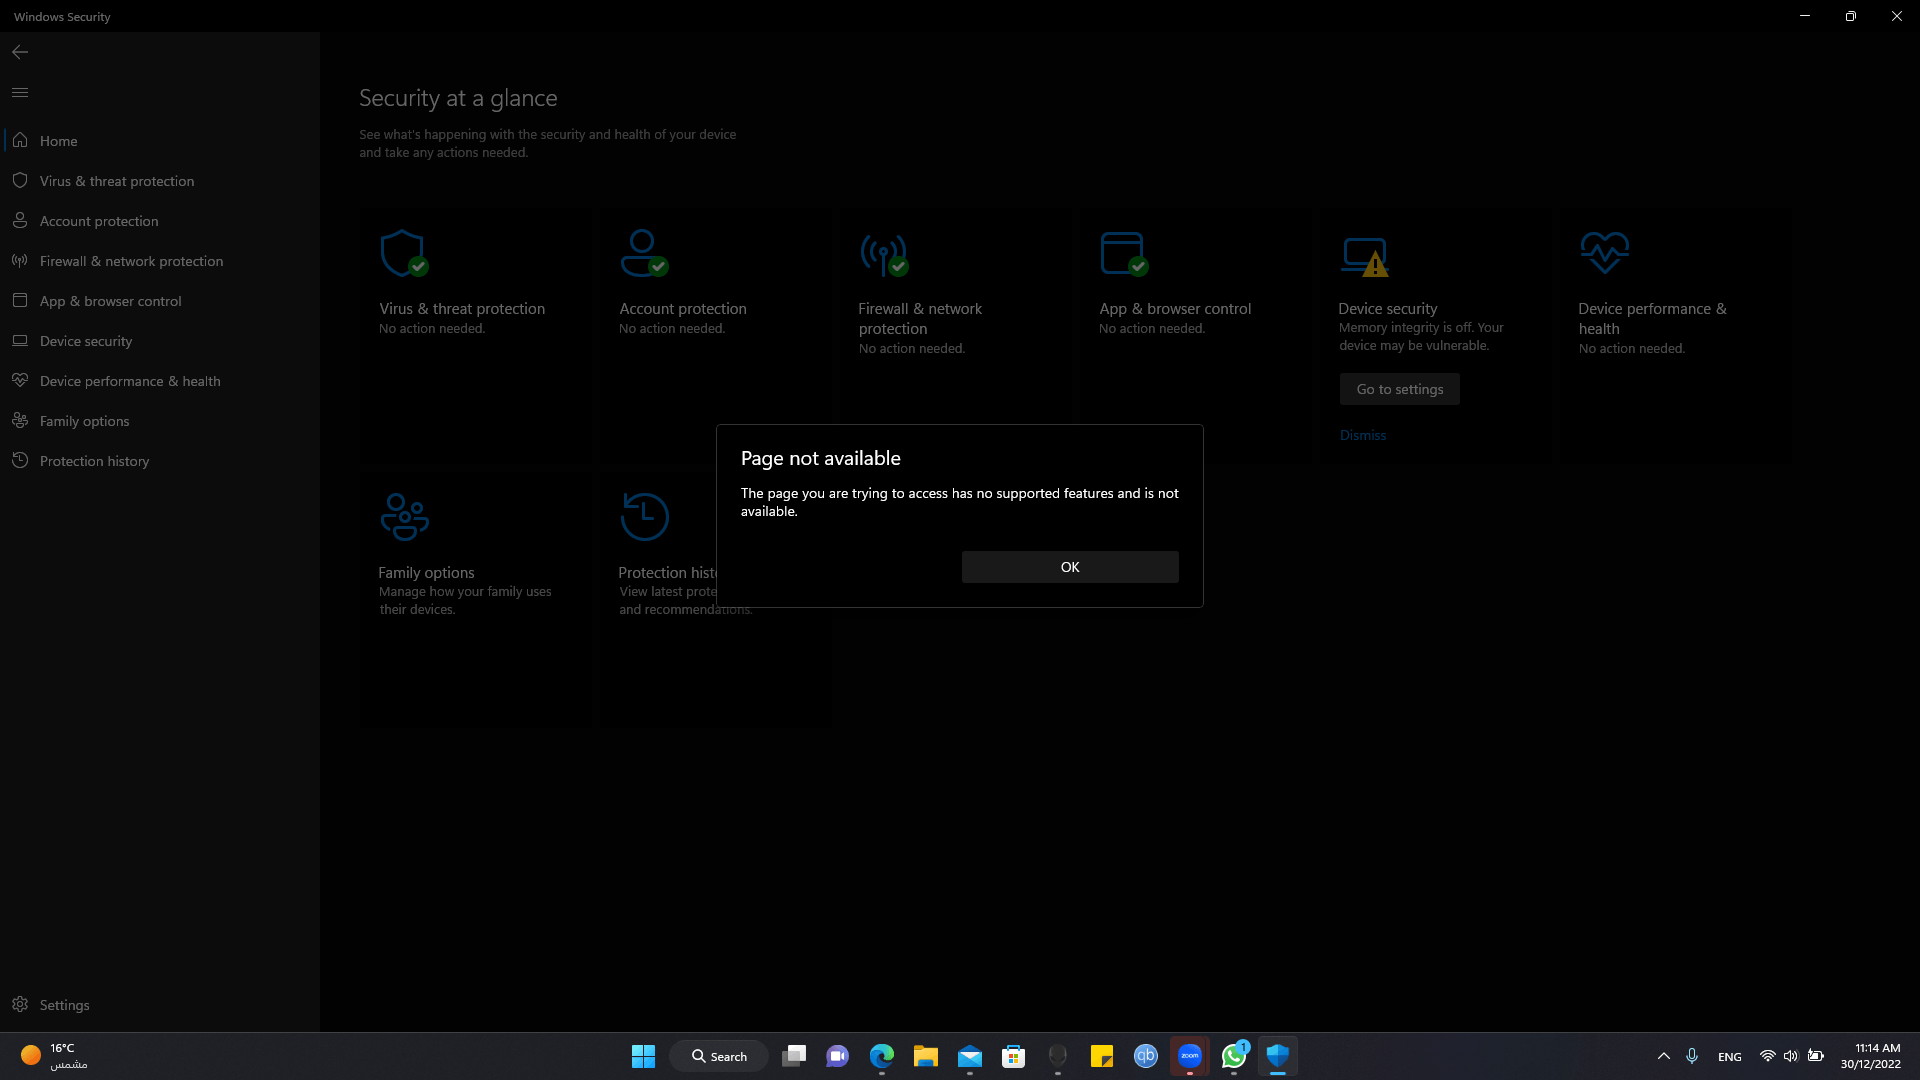Open the ENG language switcher in taskbar

1729,1057
